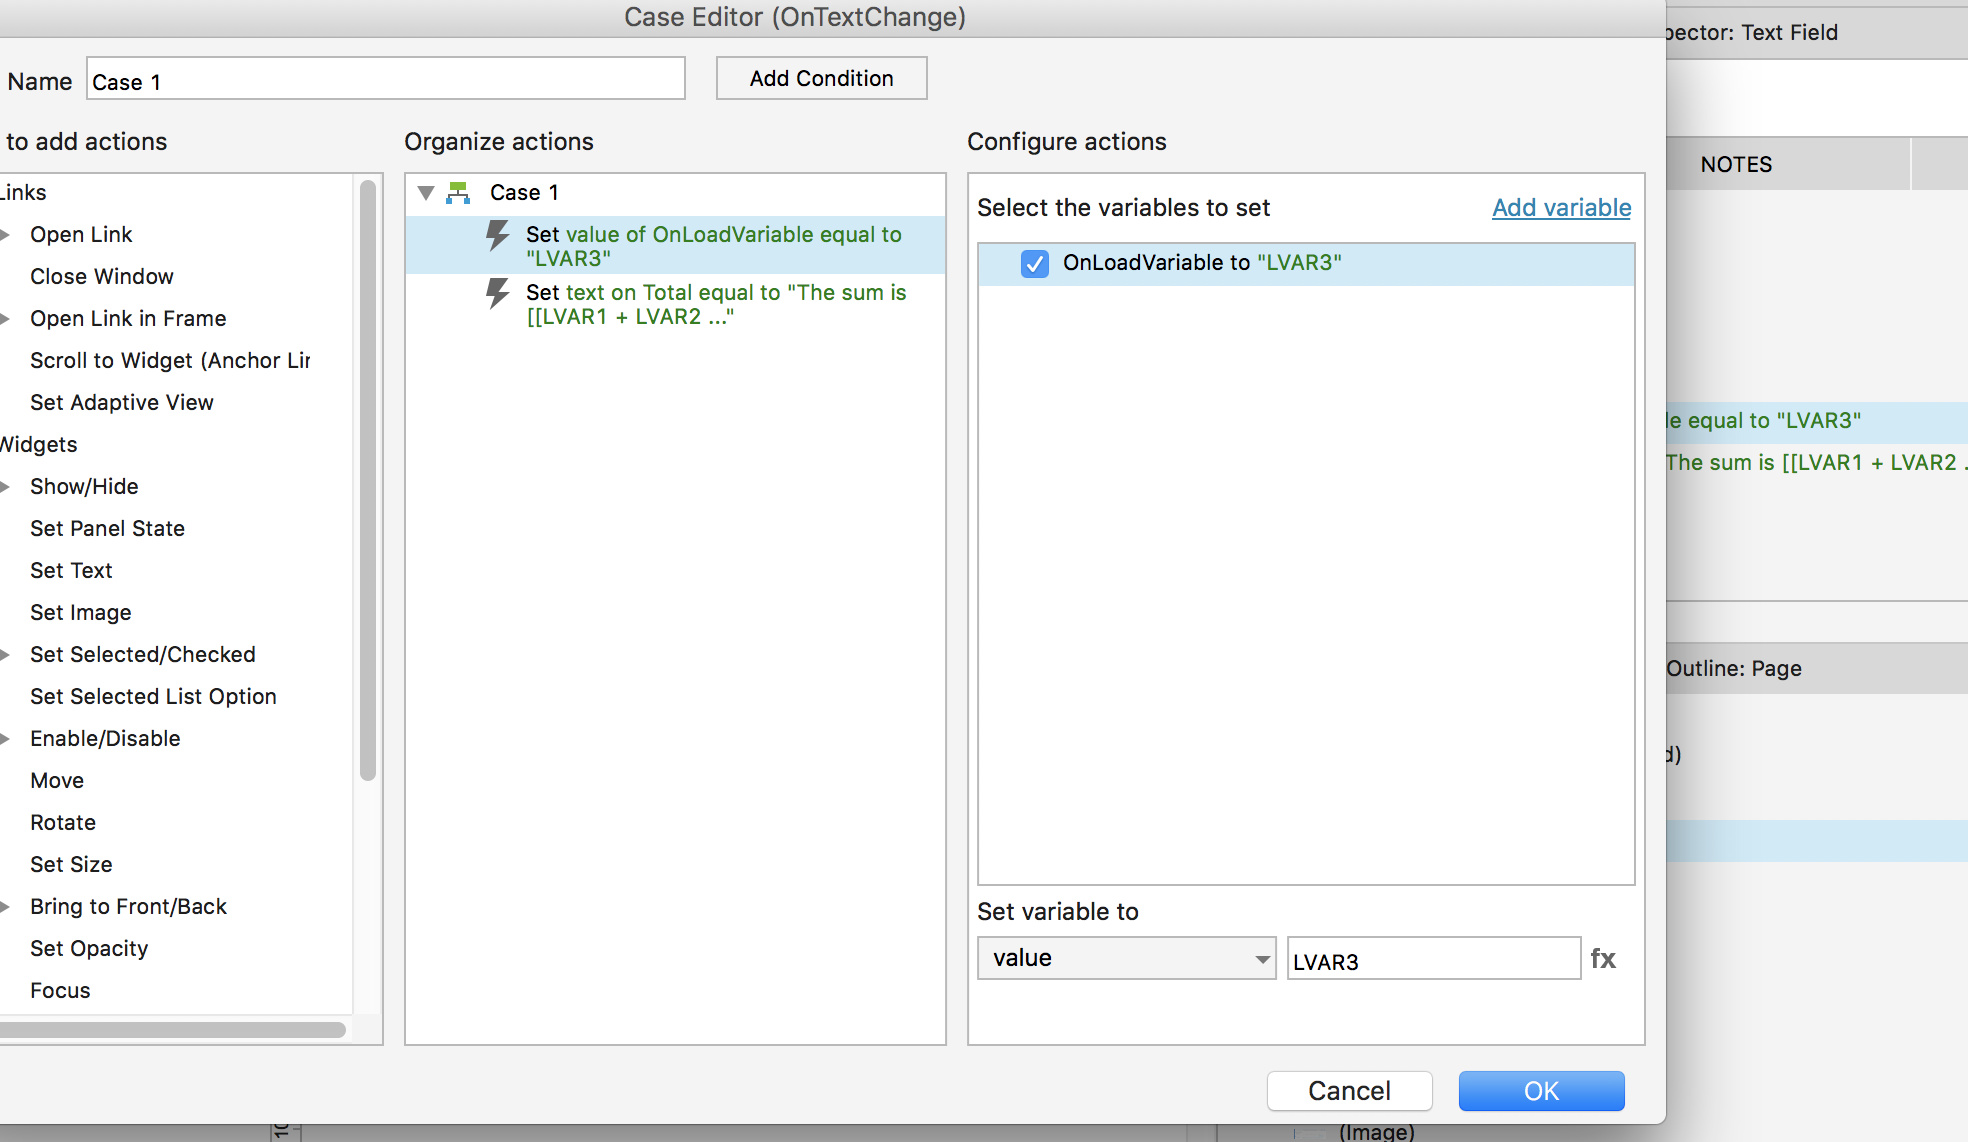Click the vertical scrollbar of actions list
1968x1142 pixels.
(368, 480)
